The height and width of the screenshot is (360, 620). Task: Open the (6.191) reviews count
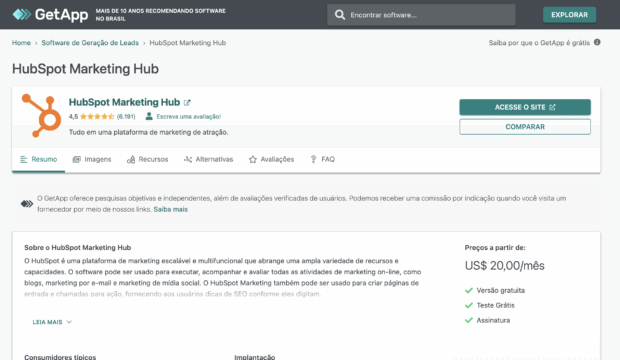coord(126,116)
